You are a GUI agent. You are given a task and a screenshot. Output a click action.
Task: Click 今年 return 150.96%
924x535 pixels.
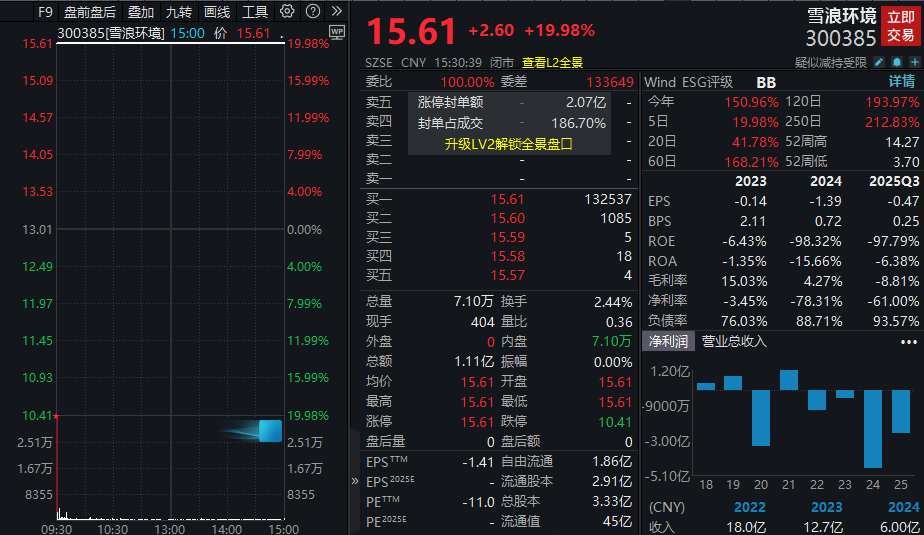tap(751, 102)
